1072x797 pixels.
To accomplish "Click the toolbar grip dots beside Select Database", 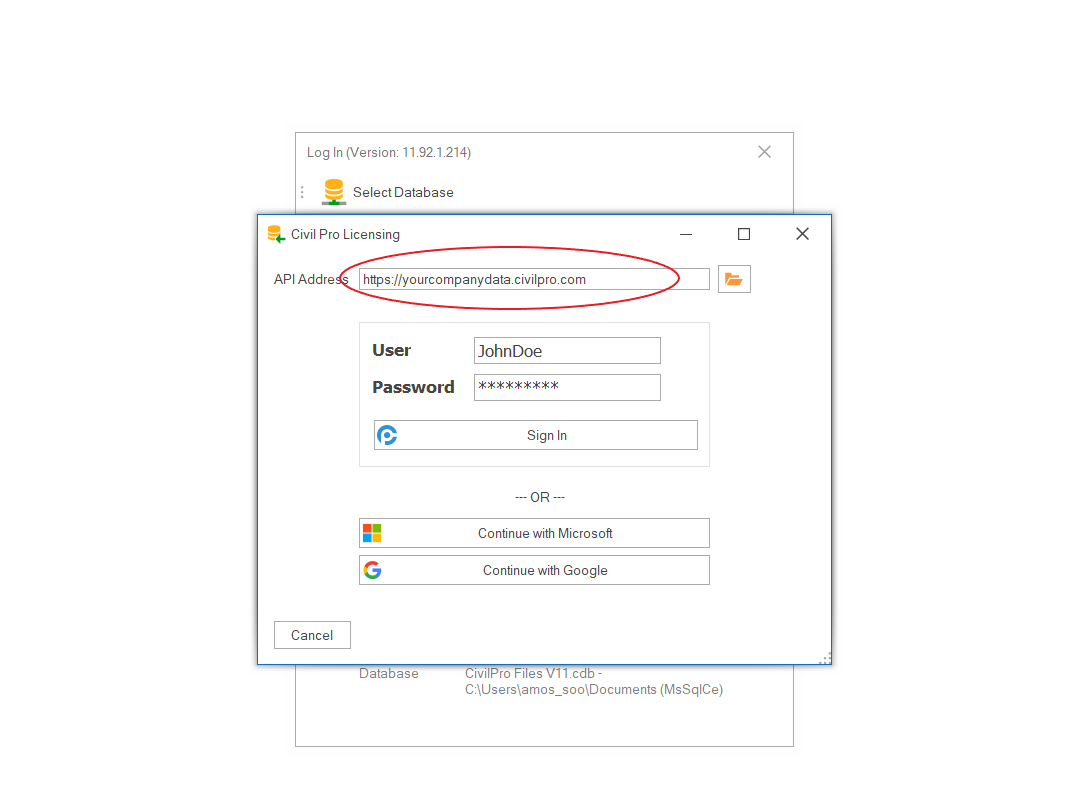I will click(x=303, y=192).
